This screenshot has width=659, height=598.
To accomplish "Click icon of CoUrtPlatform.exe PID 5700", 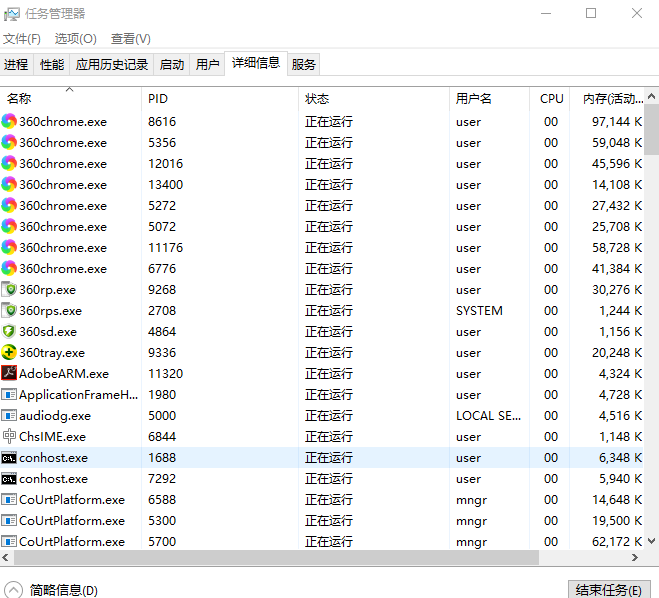I will pyautogui.click(x=9, y=542).
